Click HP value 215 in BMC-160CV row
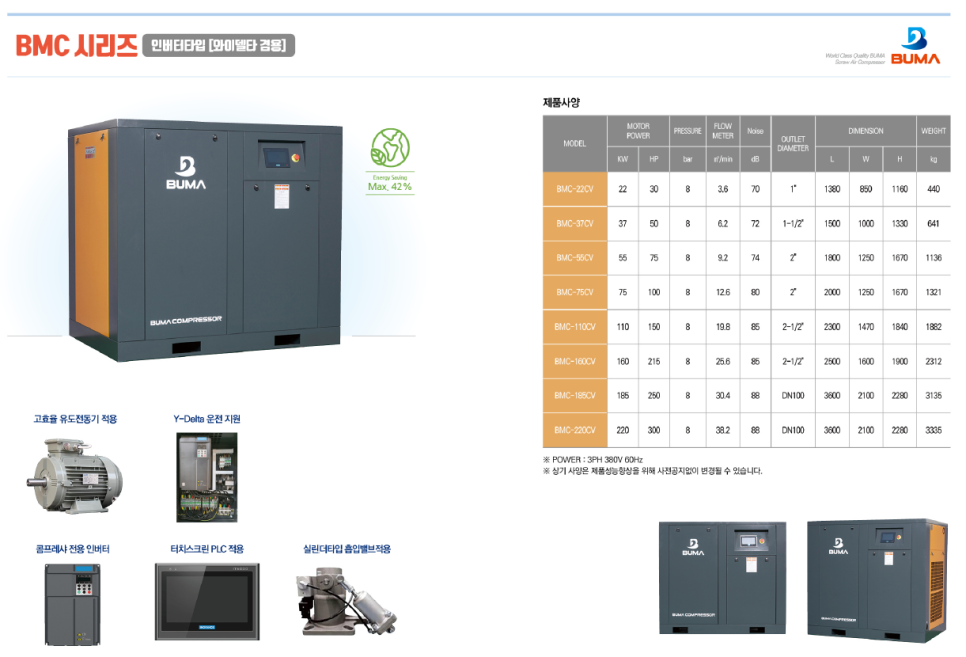The width and height of the screenshot is (966, 657). [x=654, y=362]
